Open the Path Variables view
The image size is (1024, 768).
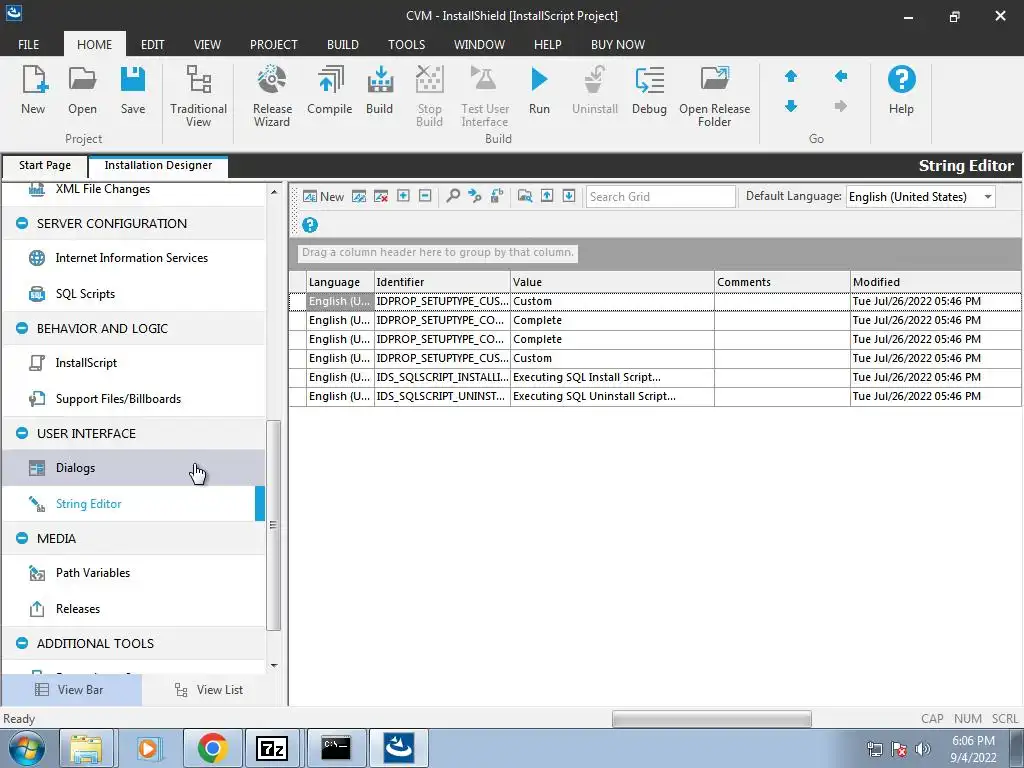[x=133, y=573]
